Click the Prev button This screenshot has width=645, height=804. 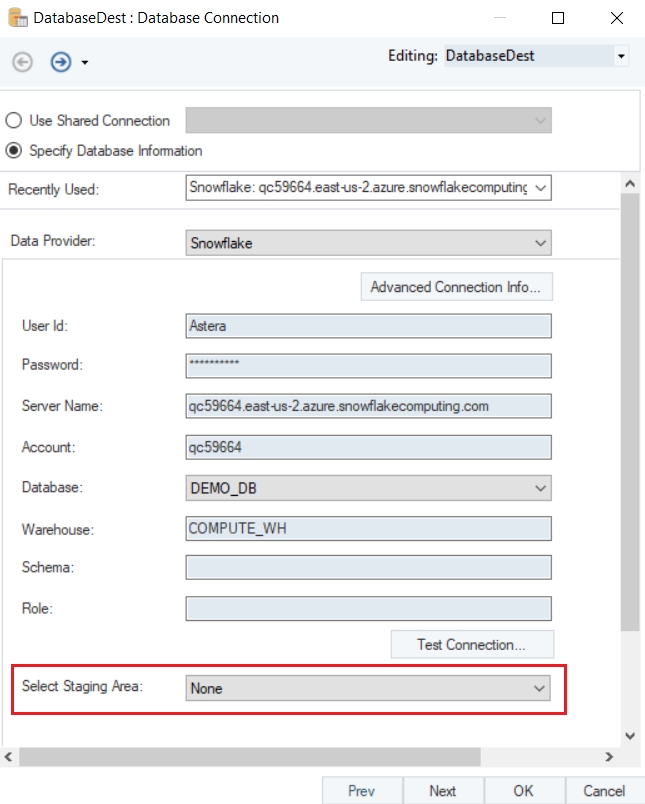(x=362, y=791)
